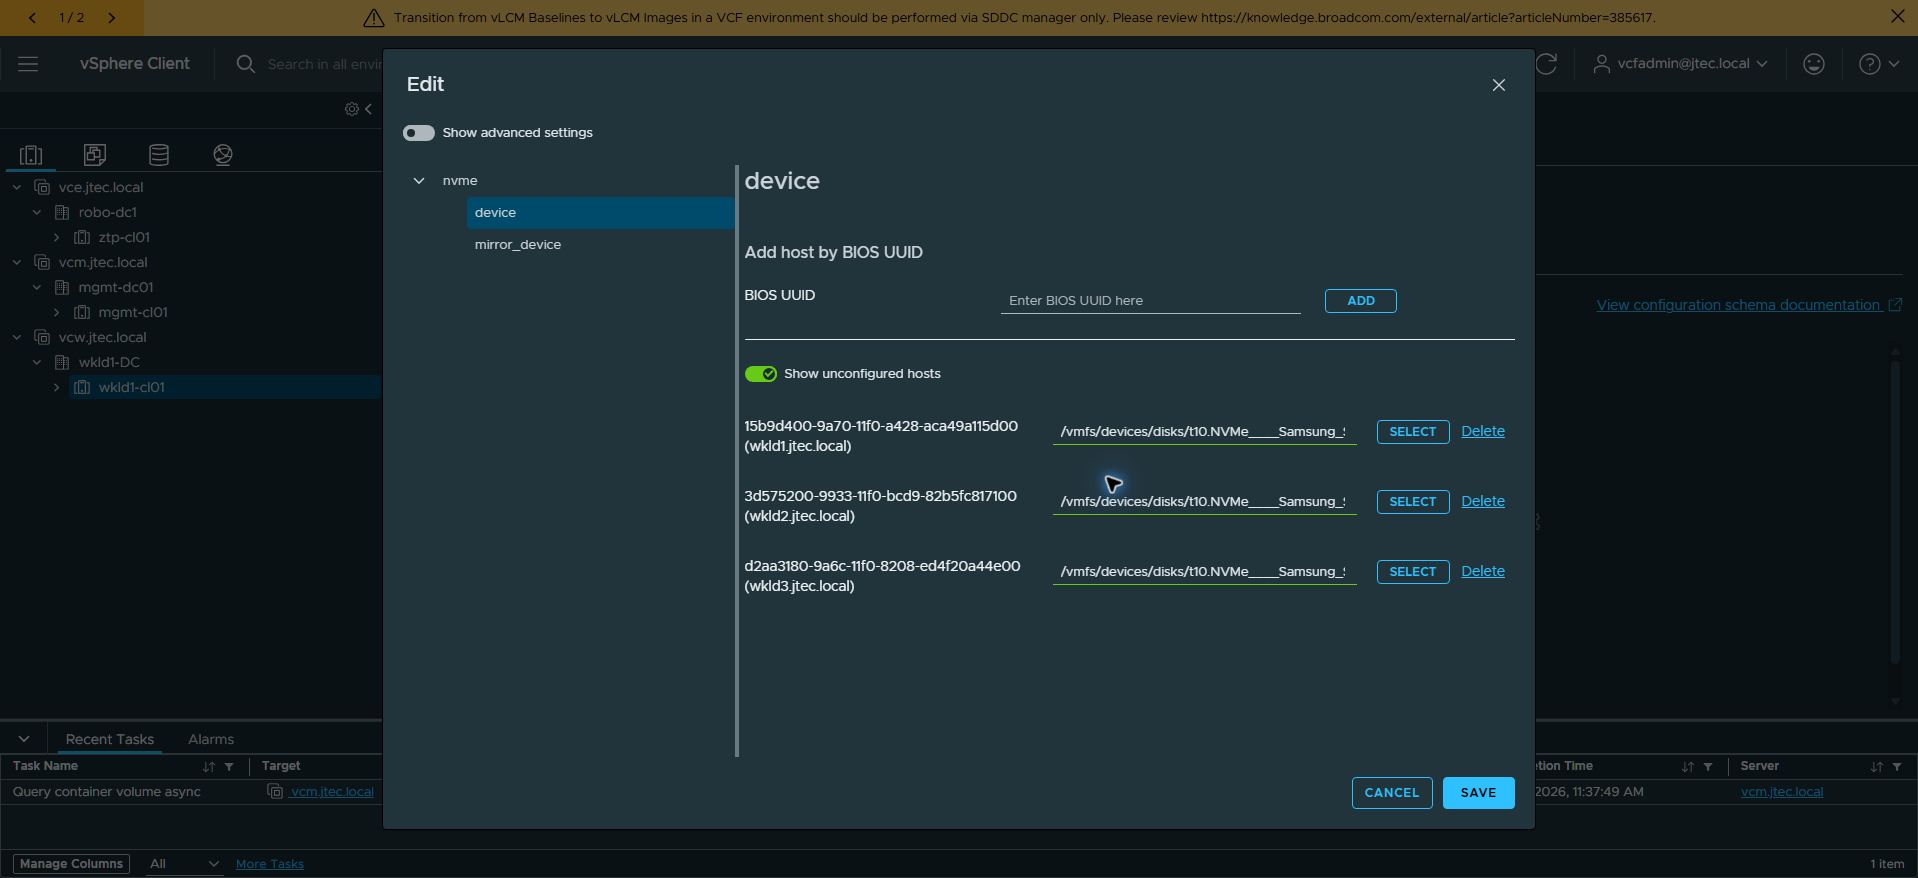
Task: Click the search magnifier icon
Action: (245, 64)
